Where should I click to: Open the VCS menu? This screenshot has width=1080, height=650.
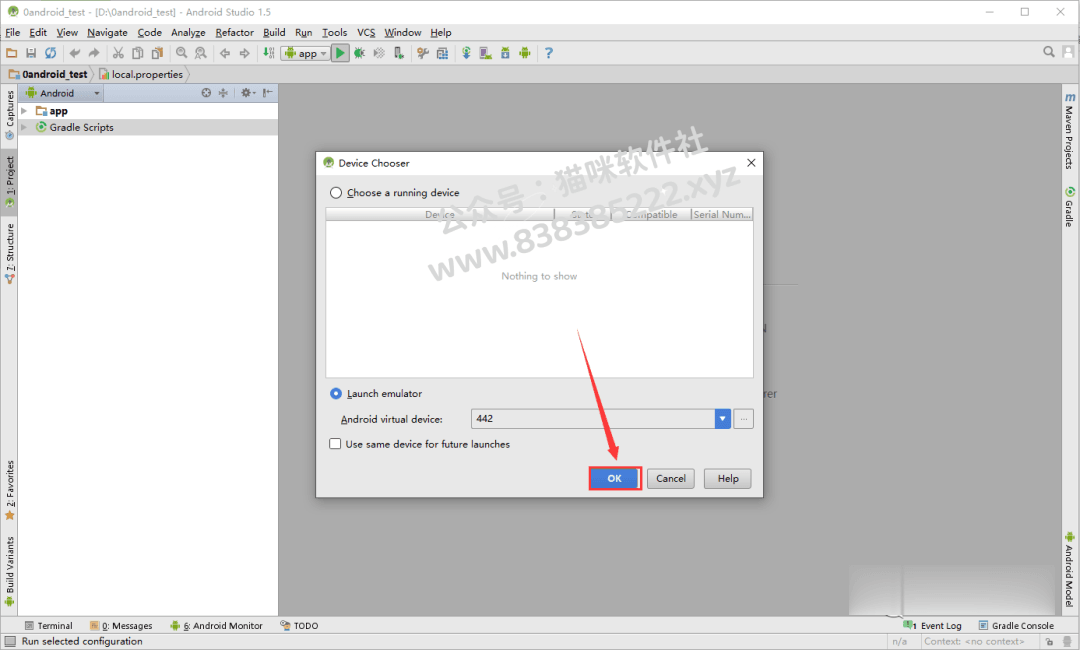click(366, 32)
